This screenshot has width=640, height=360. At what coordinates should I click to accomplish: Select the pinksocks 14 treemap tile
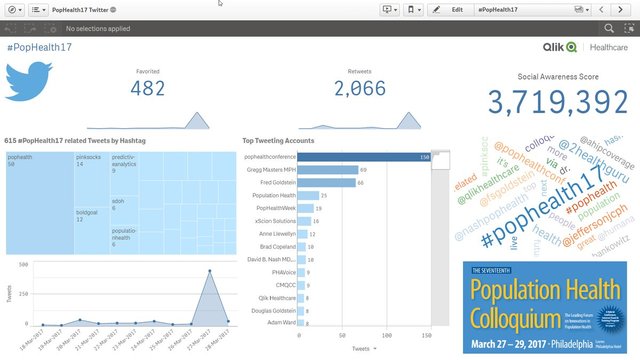tap(92, 180)
